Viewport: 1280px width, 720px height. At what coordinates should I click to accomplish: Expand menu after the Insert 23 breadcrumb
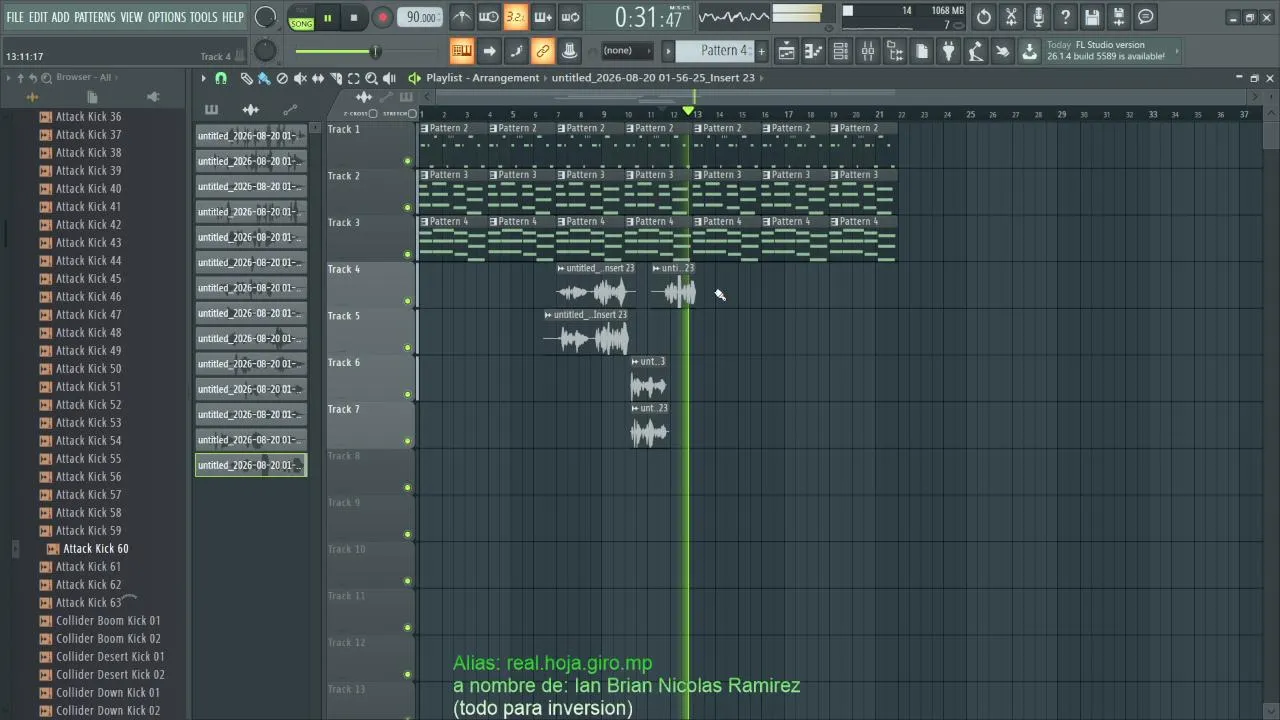coord(762,78)
